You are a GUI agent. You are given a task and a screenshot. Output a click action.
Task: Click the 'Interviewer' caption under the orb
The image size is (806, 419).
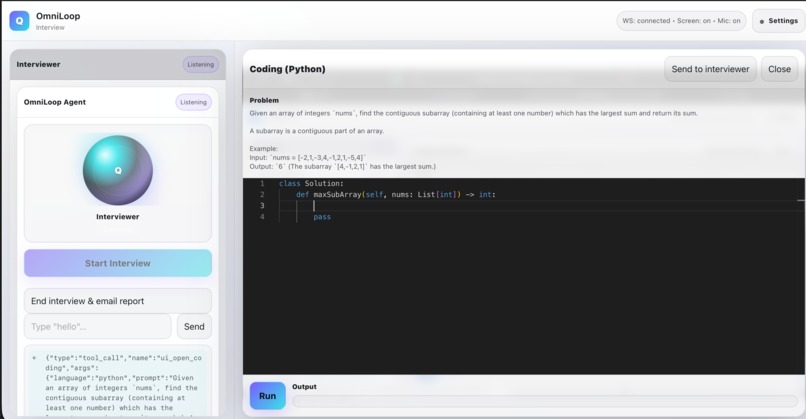pyautogui.click(x=118, y=216)
